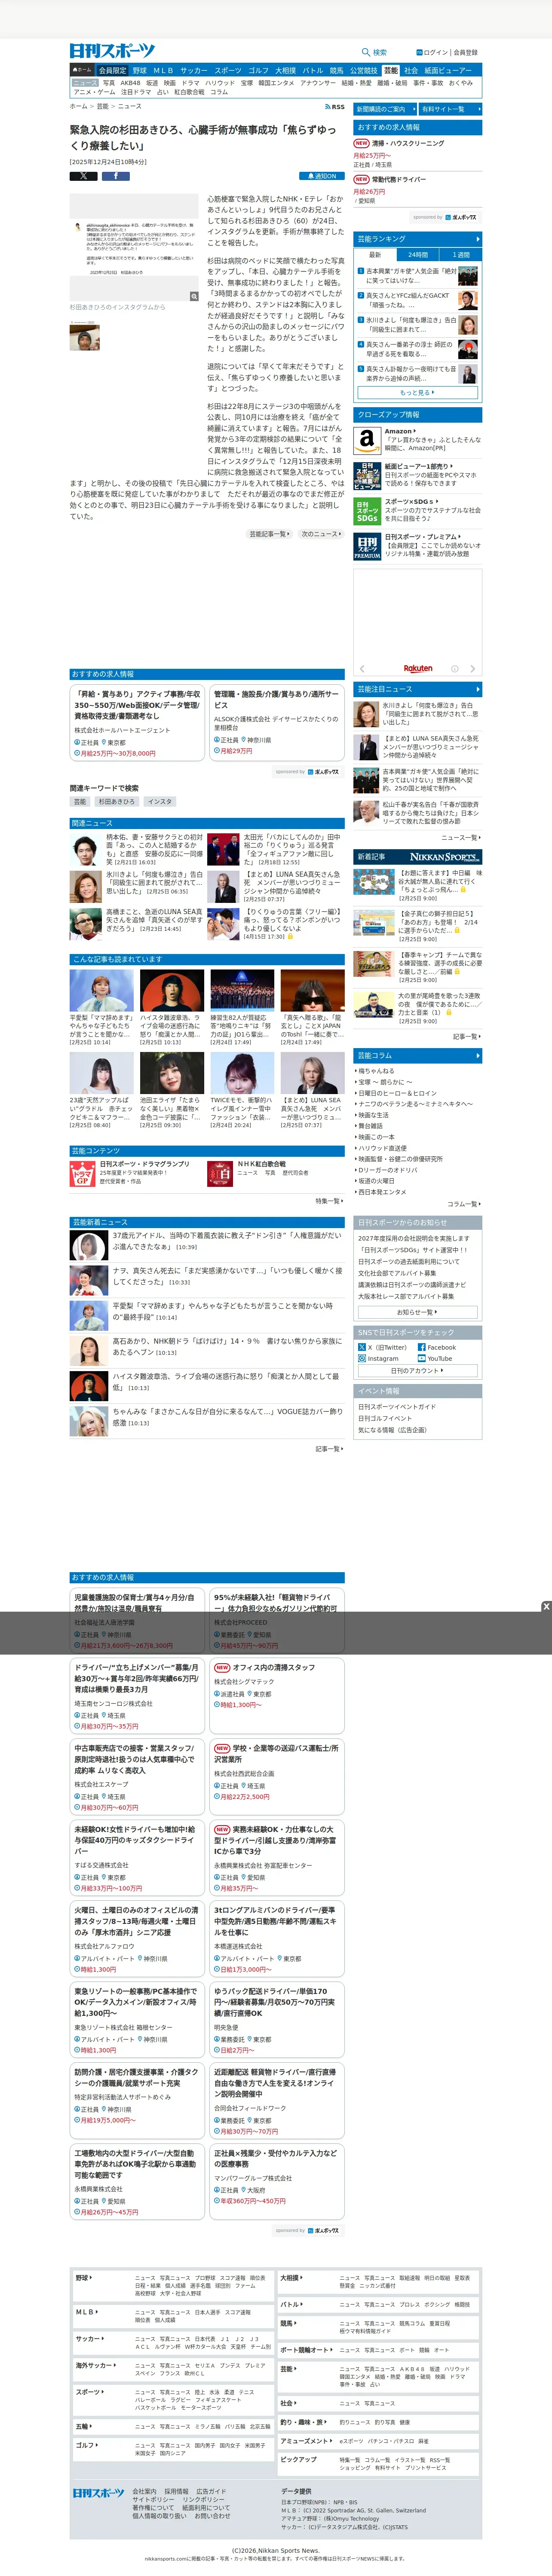Open 日刊のアカウント button
Screen dimensions: 552x2576
click(x=417, y=1371)
